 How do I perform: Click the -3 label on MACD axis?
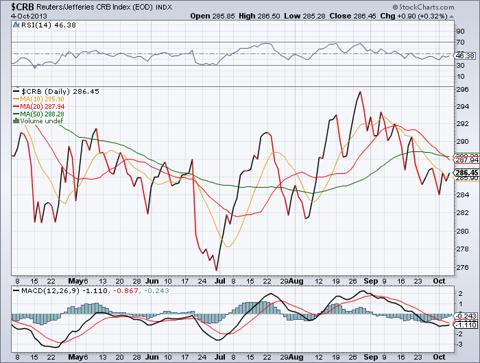click(460, 344)
